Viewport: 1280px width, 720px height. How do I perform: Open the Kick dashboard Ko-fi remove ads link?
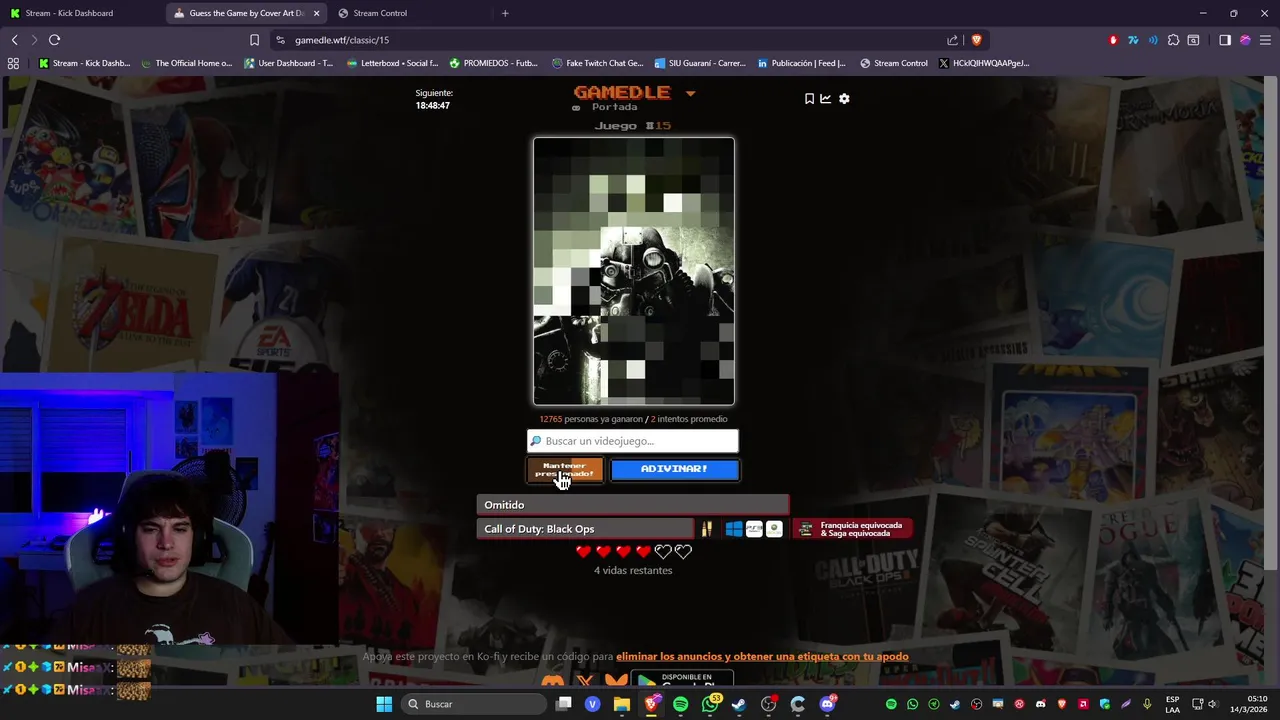point(762,657)
